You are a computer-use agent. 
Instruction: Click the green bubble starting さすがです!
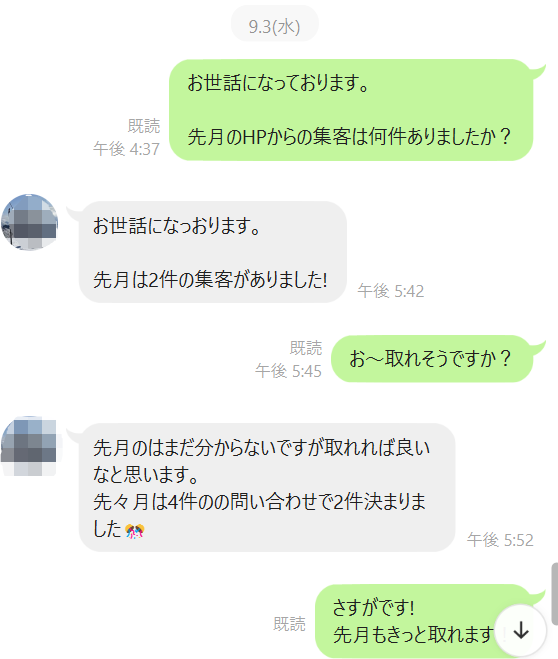pyautogui.click(x=424, y=621)
